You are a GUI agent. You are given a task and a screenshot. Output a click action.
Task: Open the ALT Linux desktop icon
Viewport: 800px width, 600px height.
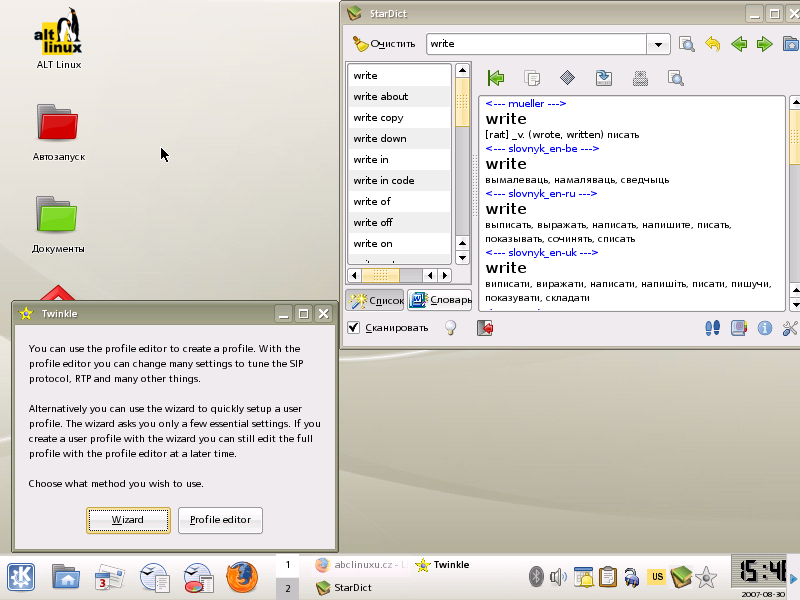59,39
